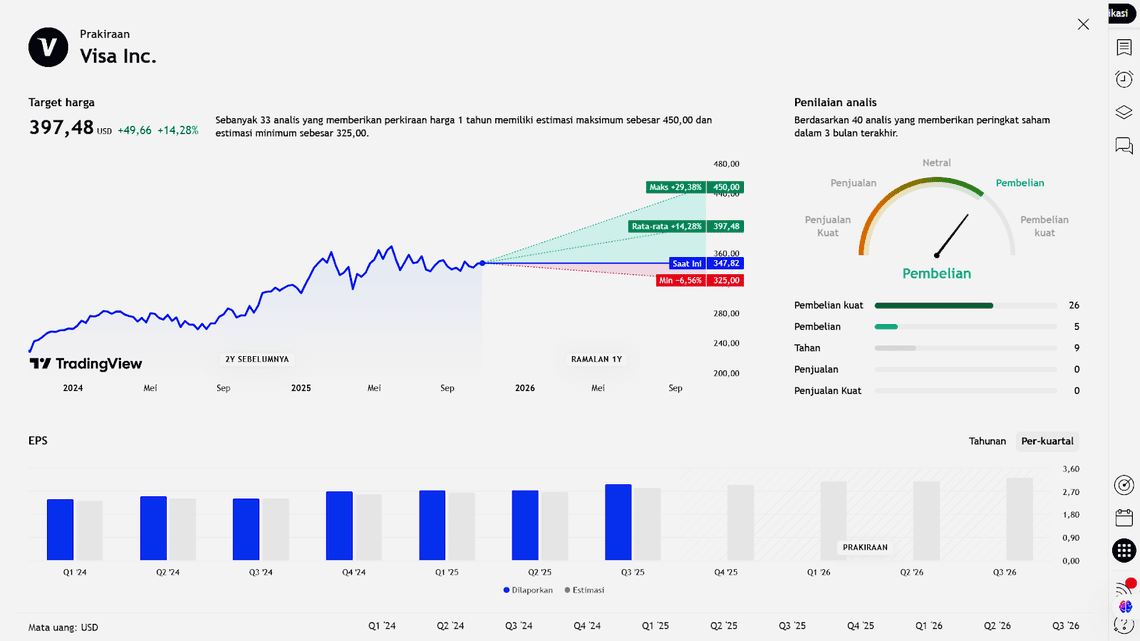Viewport: 1140px width, 641px height.
Task: Toggle the Dilaporkan legend series
Action: click(x=526, y=590)
